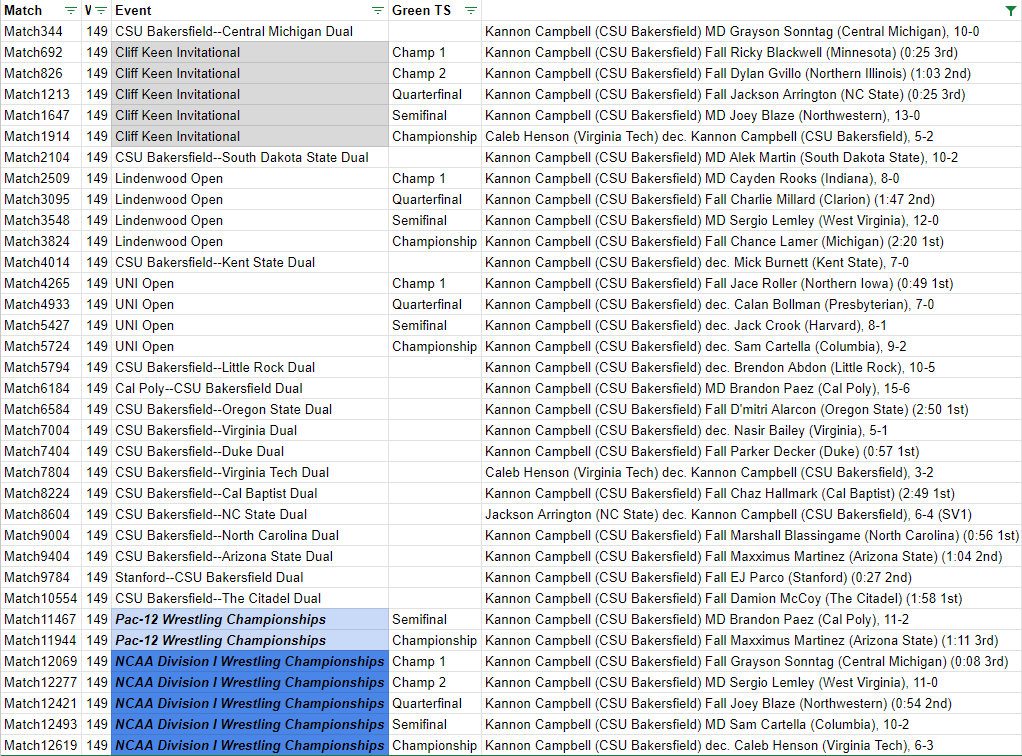This screenshot has width=1022, height=756.
Task: Click Lindenwood Open cell in Match3095 row
Action: point(250,199)
